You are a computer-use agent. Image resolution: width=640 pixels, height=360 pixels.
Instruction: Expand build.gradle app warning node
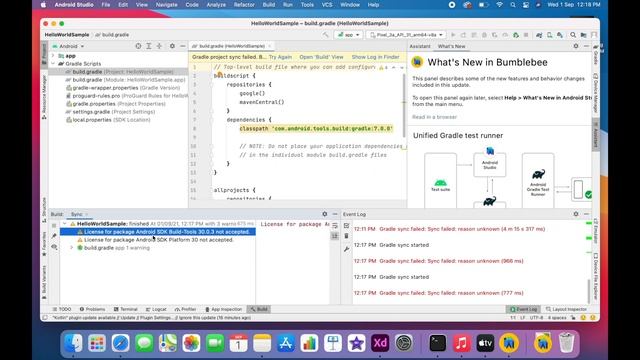(72, 248)
